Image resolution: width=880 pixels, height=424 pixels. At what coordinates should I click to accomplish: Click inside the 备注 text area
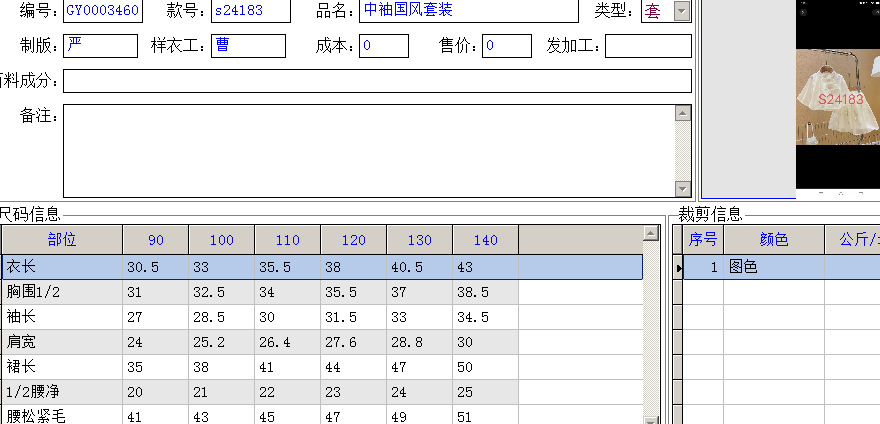369,151
